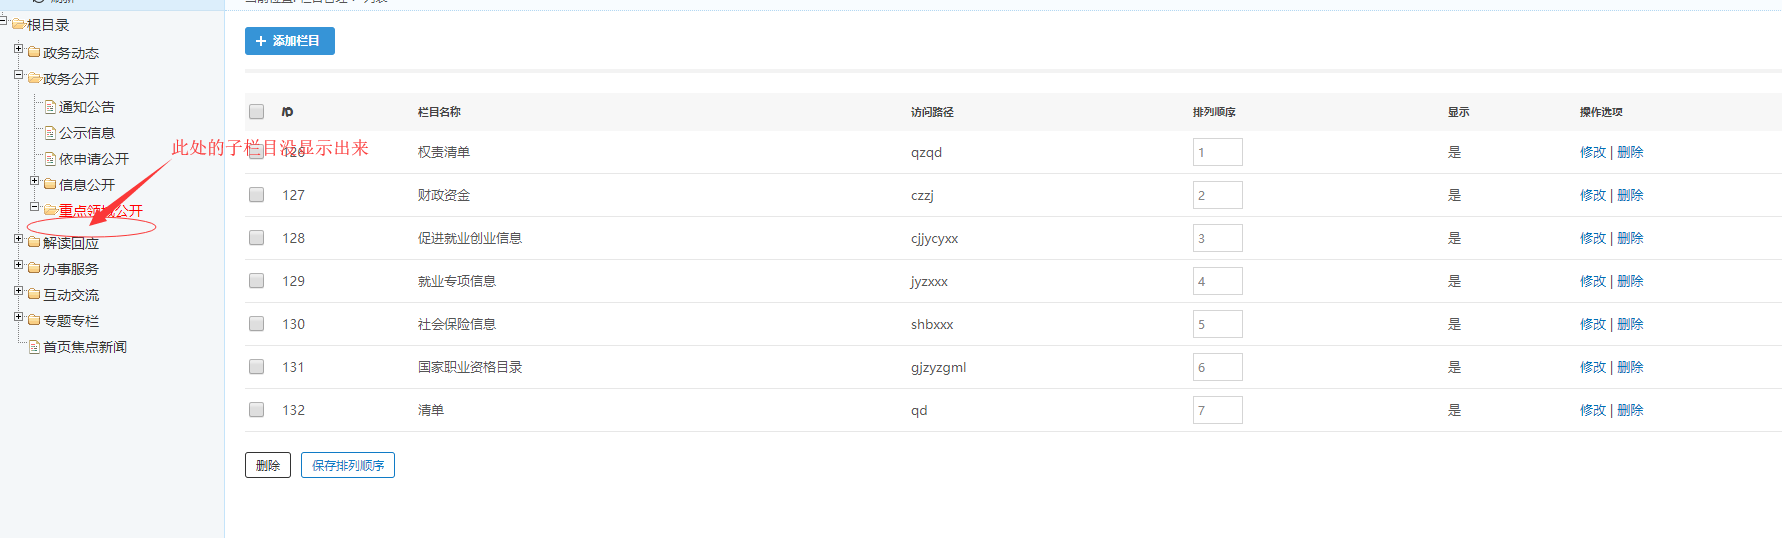Click the 依申请公开 document icon
This screenshot has width=1782, height=538.
50,158
